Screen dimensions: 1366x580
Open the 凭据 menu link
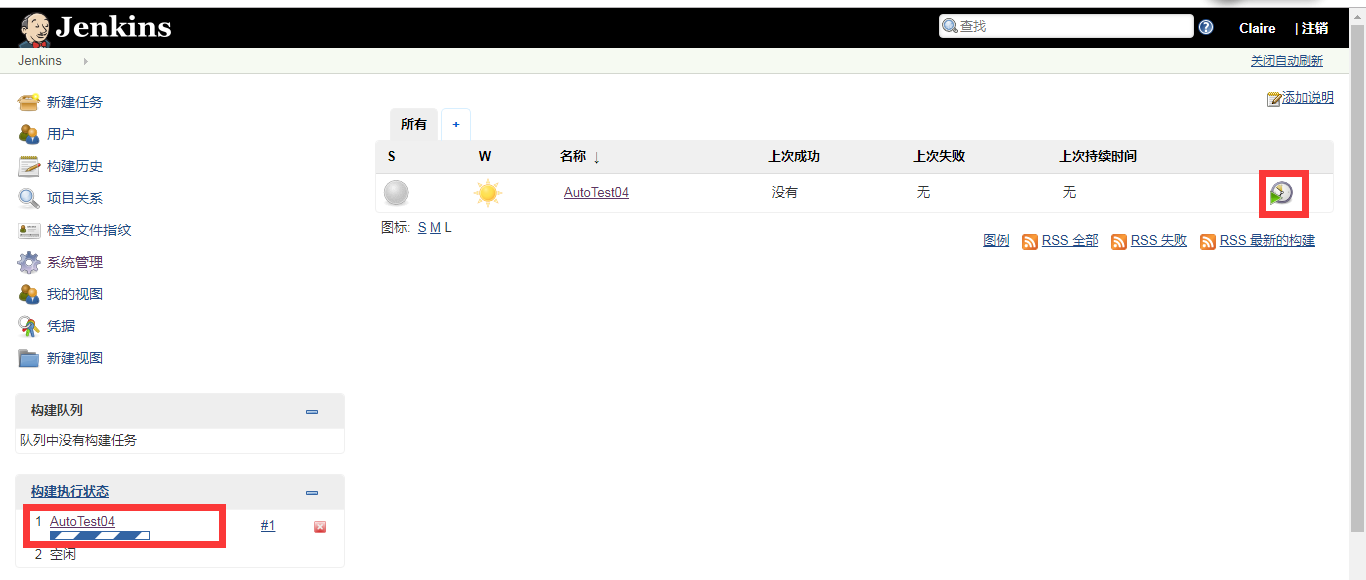pyautogui.click(x=61, y=326)
